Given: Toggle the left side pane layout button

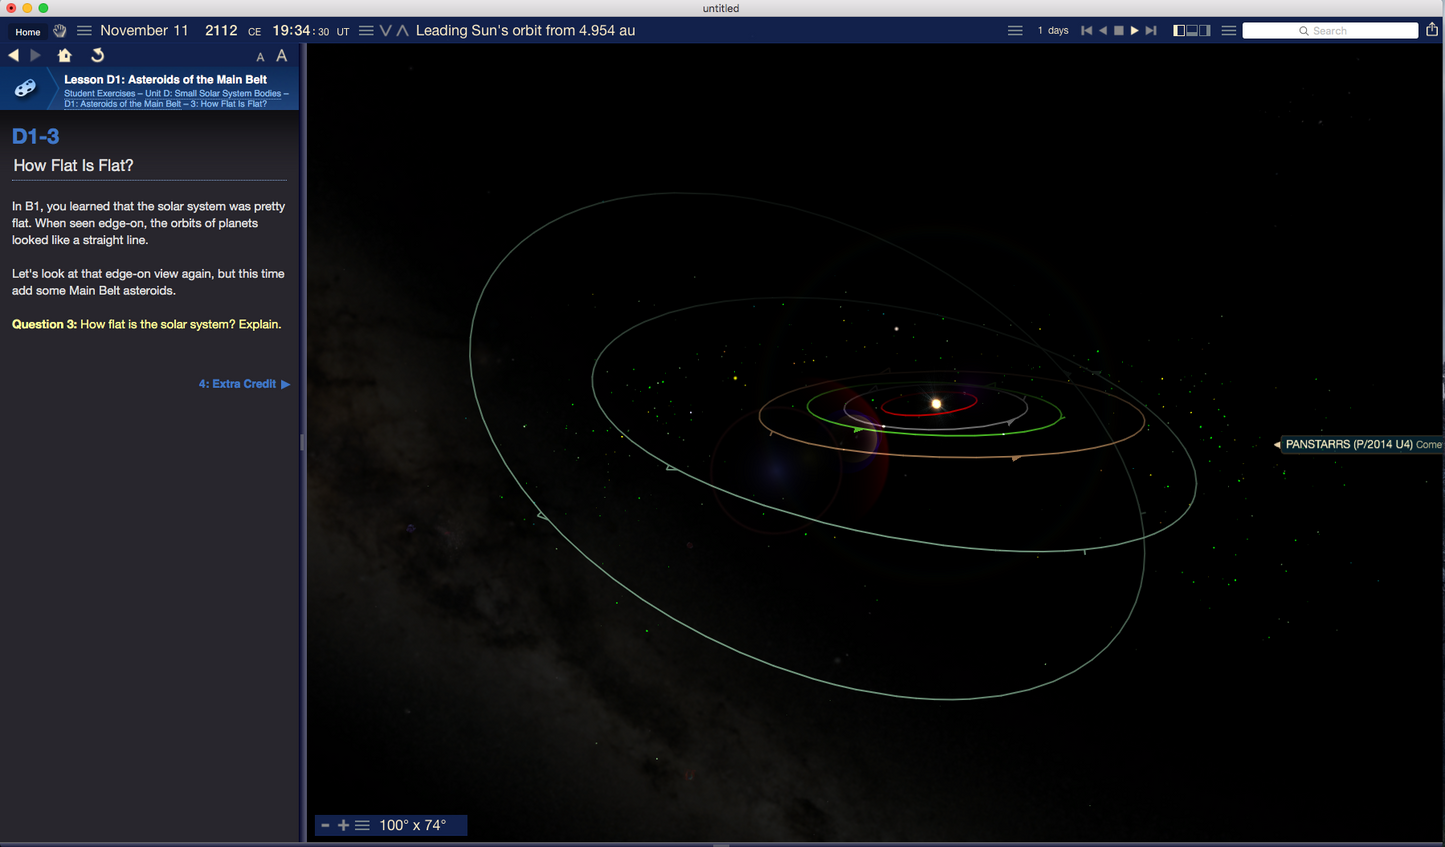Looking at the screenshot, I should (1179, 31).
